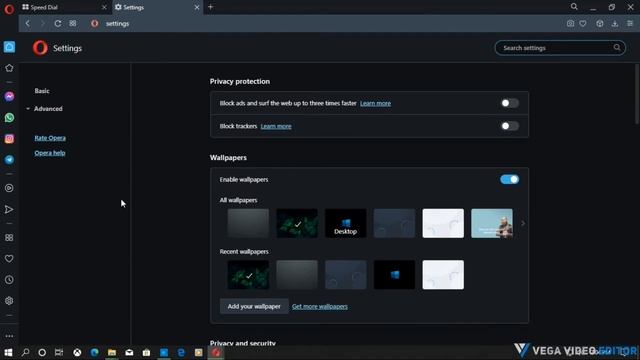
Task: Go back with the back arrow
Action: [x=28, y=24]
